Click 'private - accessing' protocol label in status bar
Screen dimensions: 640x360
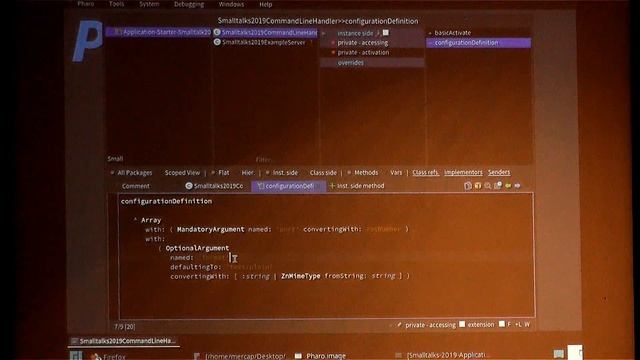(x=430, y=325)
